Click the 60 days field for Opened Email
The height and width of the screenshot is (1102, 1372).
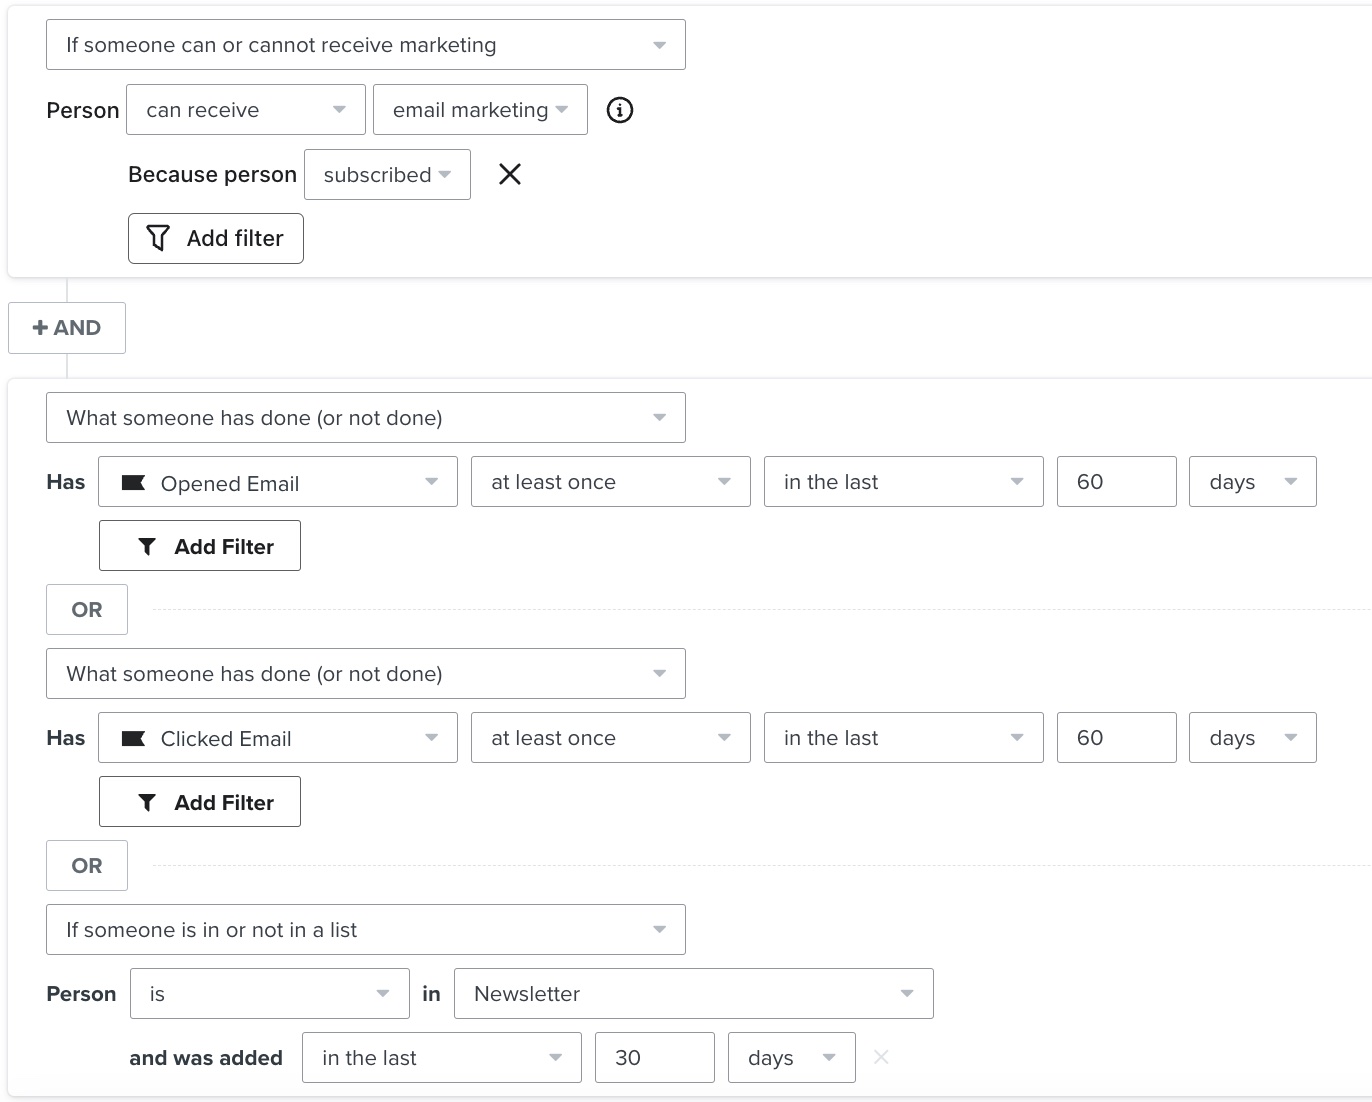coord(1116,482)
